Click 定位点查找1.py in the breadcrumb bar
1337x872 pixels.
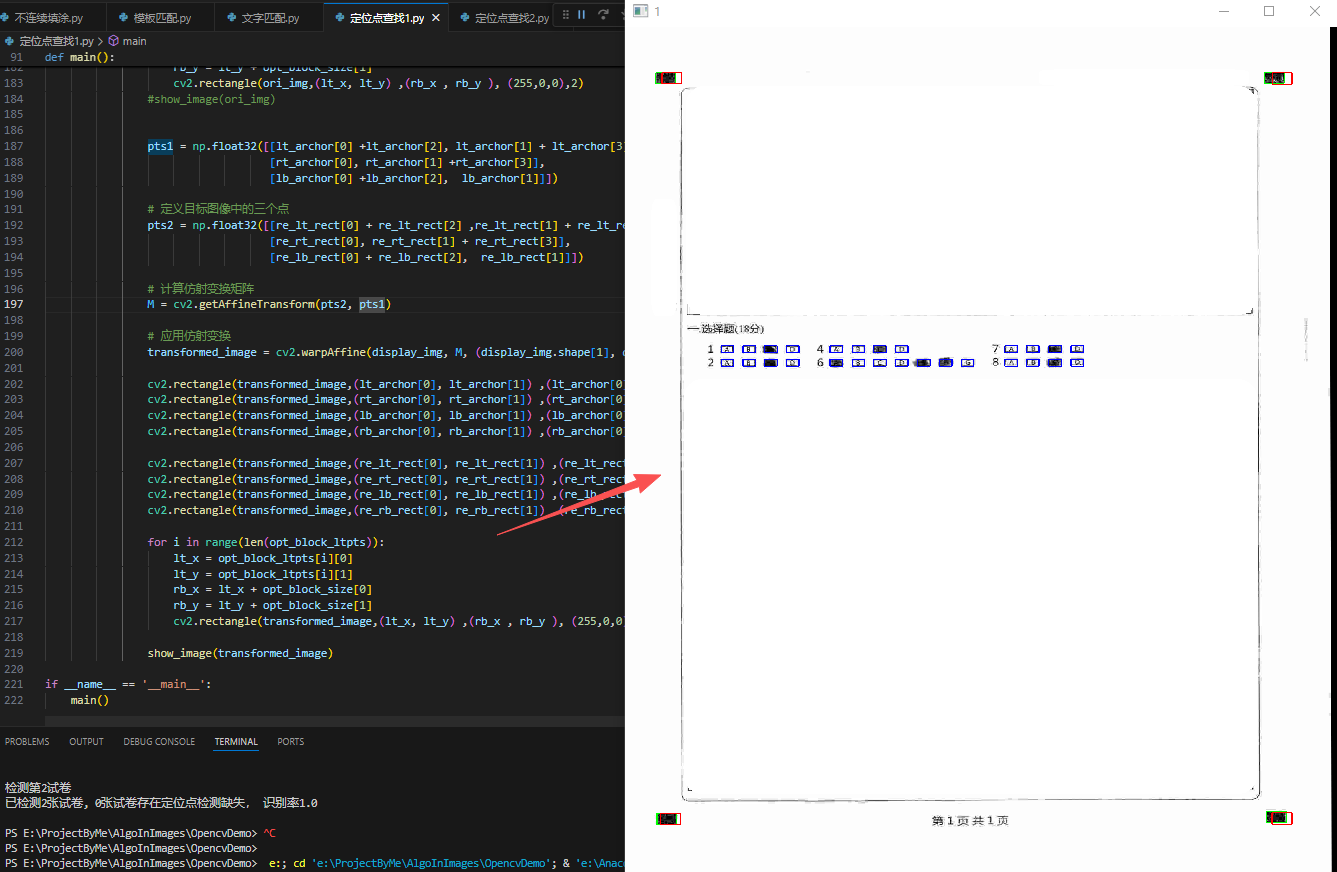(56, 41)
